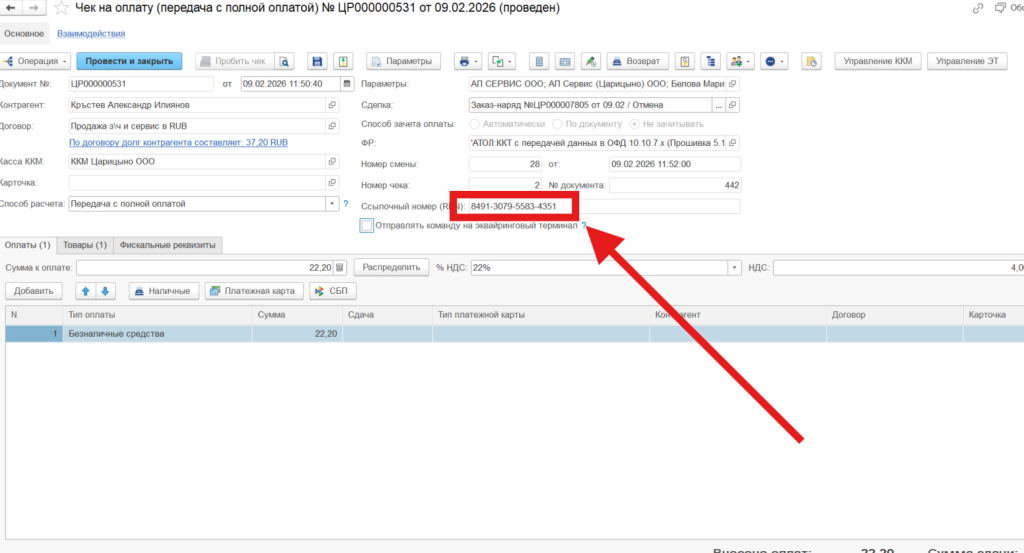Click the favorite star icon in title

pos(62,9)
